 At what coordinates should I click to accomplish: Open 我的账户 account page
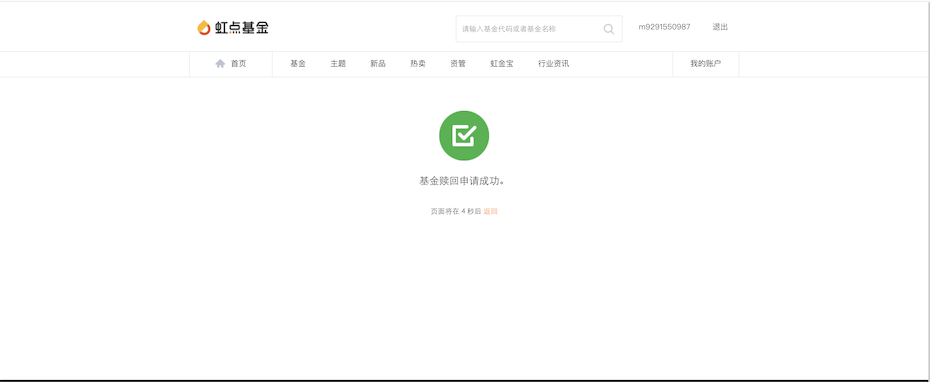pyautogui.click(x=706, y=63)
